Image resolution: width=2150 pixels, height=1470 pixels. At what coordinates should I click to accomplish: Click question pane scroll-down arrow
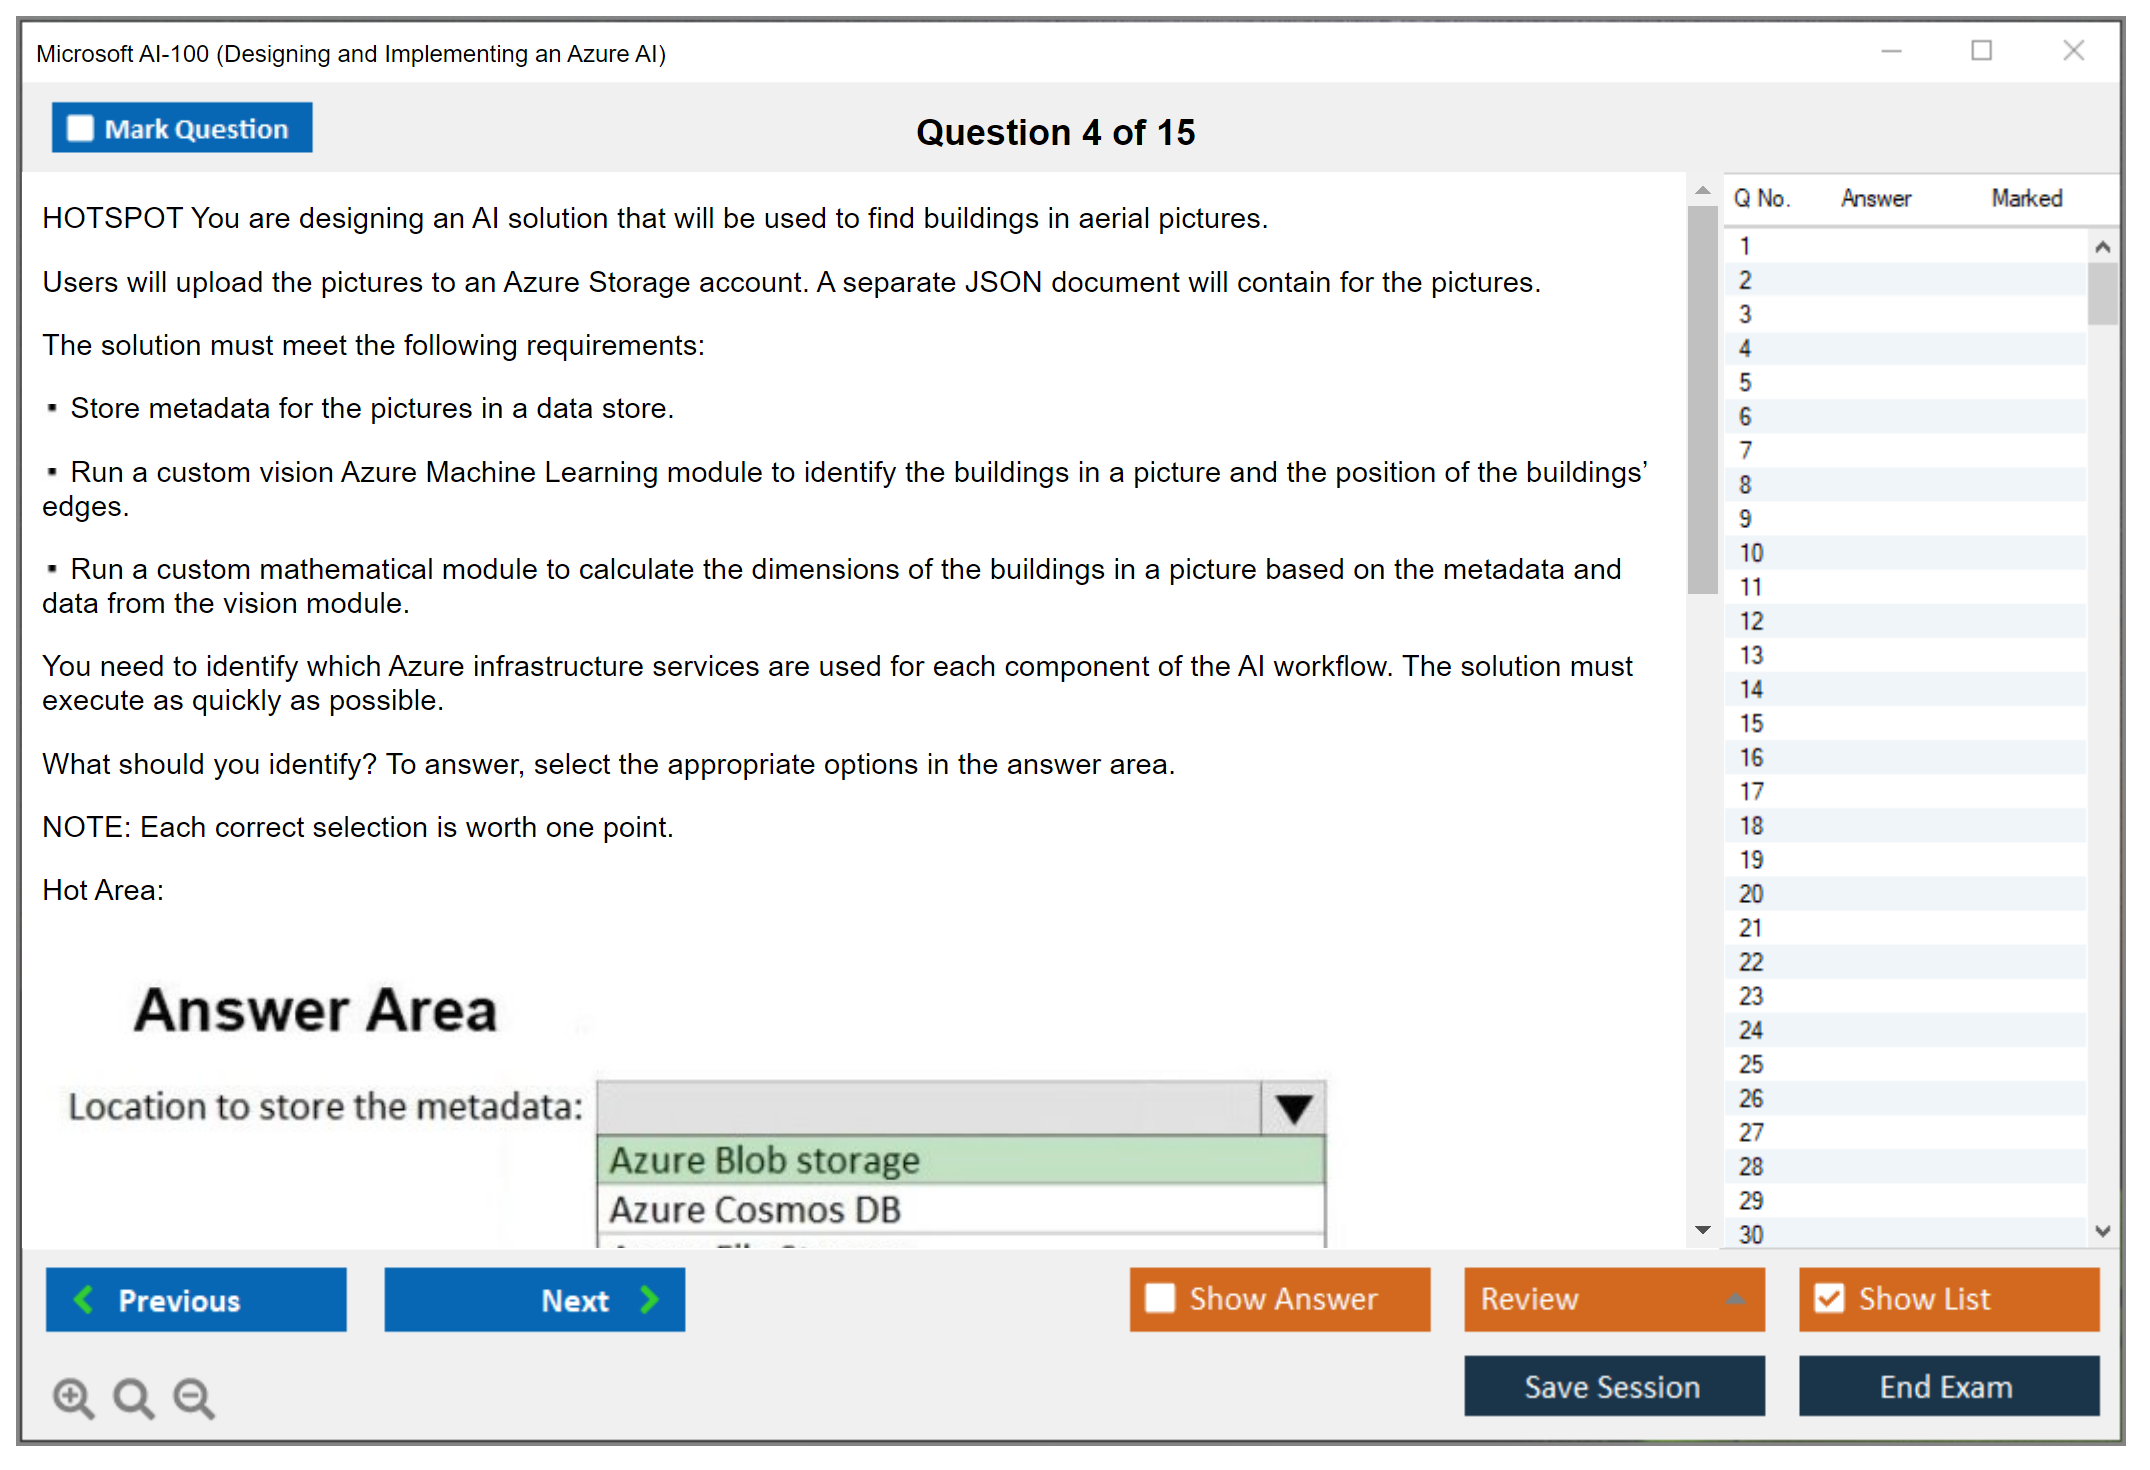pyautogui.click(x=1702, y=1230)
